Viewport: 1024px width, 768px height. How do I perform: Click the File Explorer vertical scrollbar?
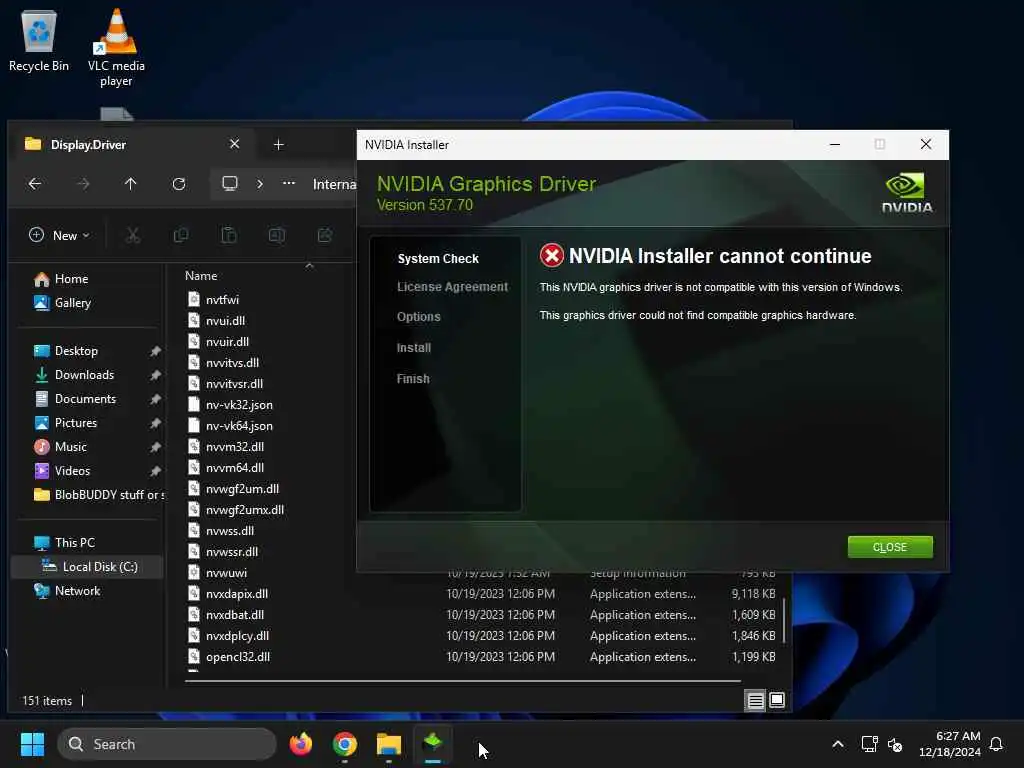pyautogui.click(x=784, y=620)
